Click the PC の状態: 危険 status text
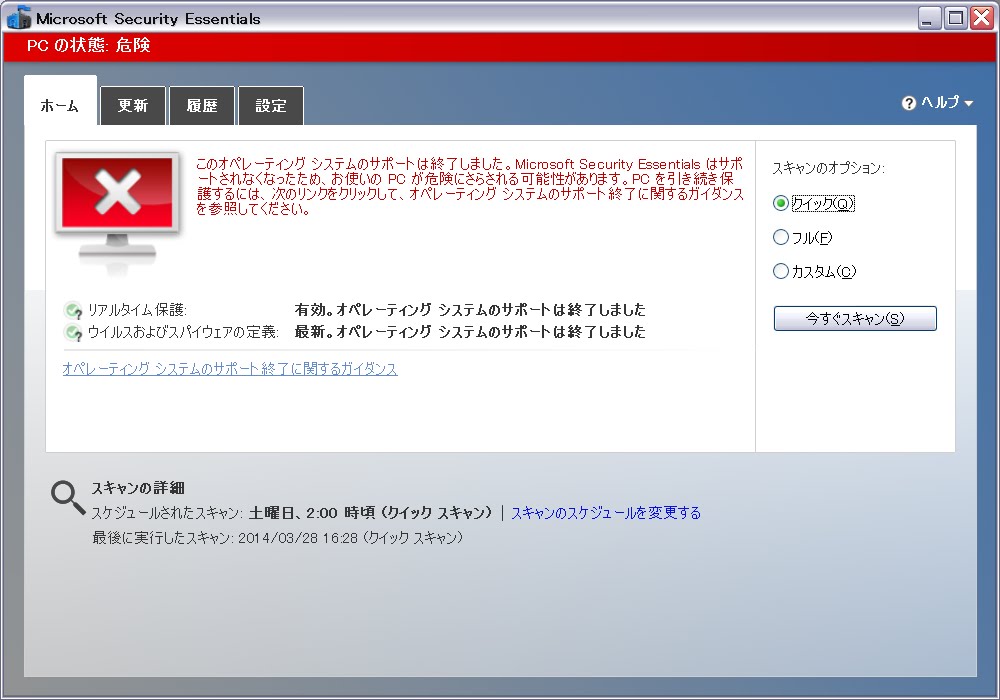This screenshot has width=1000, height=700. tap(89, 45)
